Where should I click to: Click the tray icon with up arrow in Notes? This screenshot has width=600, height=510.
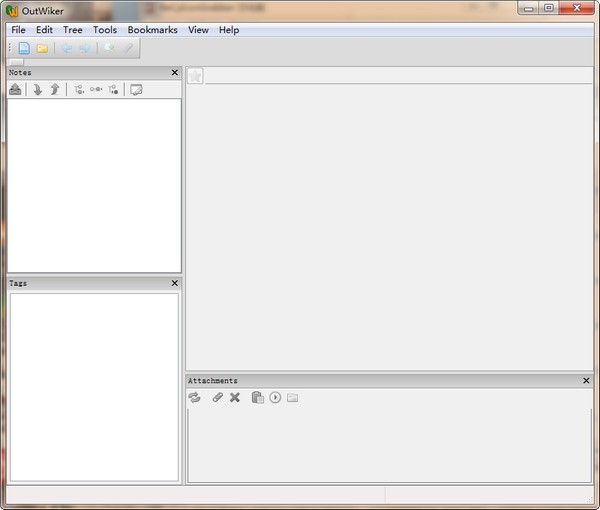coord(15,90)
